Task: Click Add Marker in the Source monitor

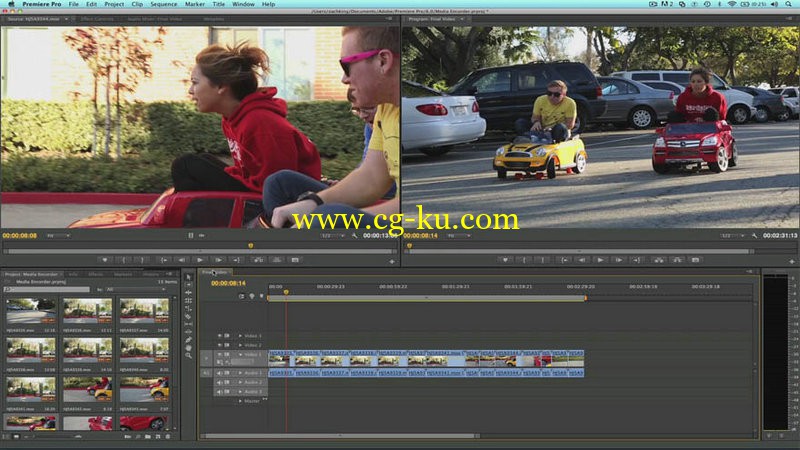Action: point(105,260)
